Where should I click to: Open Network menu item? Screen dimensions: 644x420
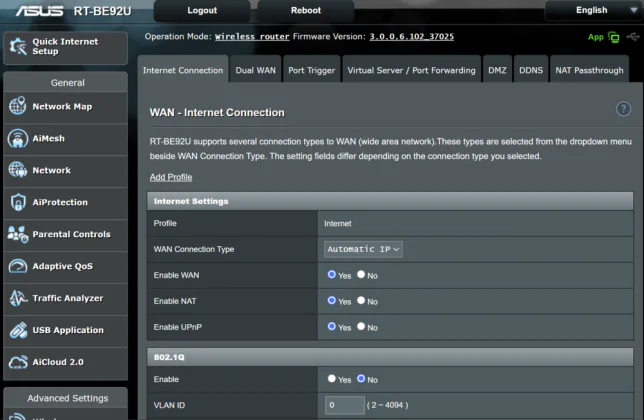66,170
